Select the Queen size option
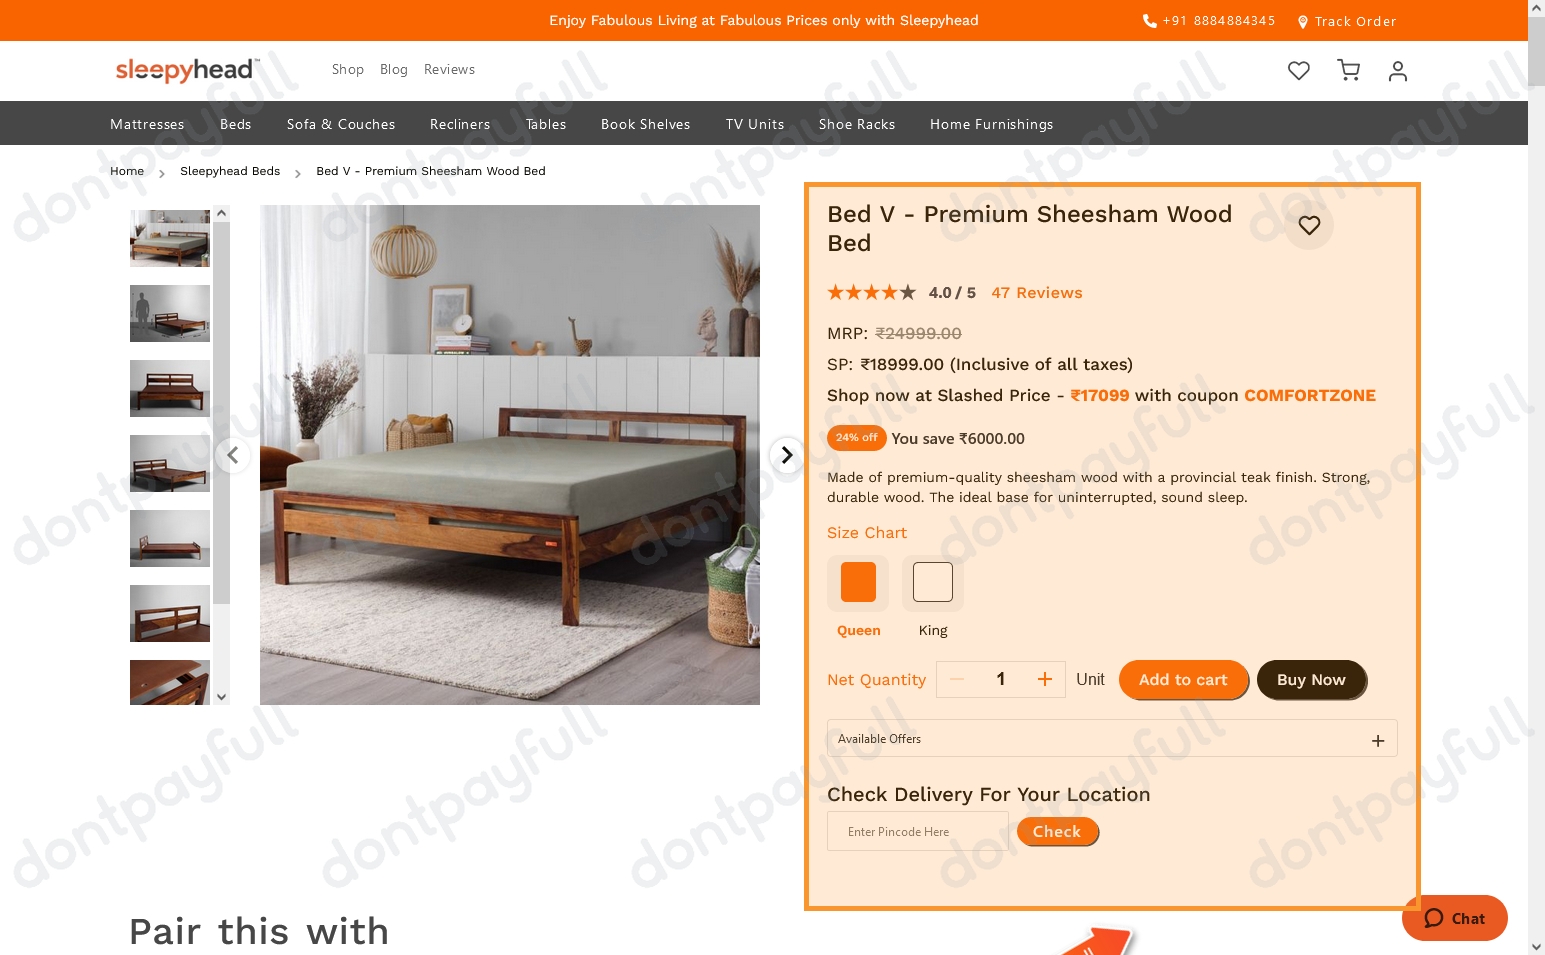The width and height of the screenshot is (1545, 955). click(858, 582)
